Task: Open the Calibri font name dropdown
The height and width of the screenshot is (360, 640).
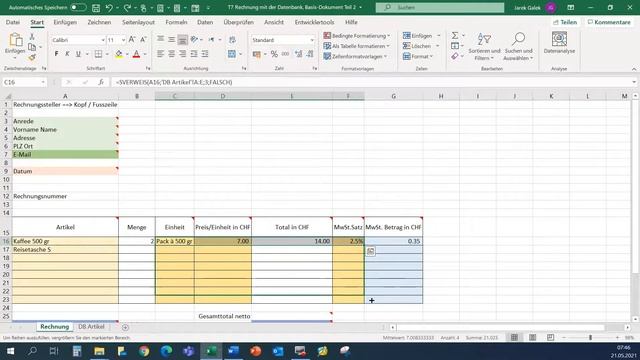Action: pos(103,40)
